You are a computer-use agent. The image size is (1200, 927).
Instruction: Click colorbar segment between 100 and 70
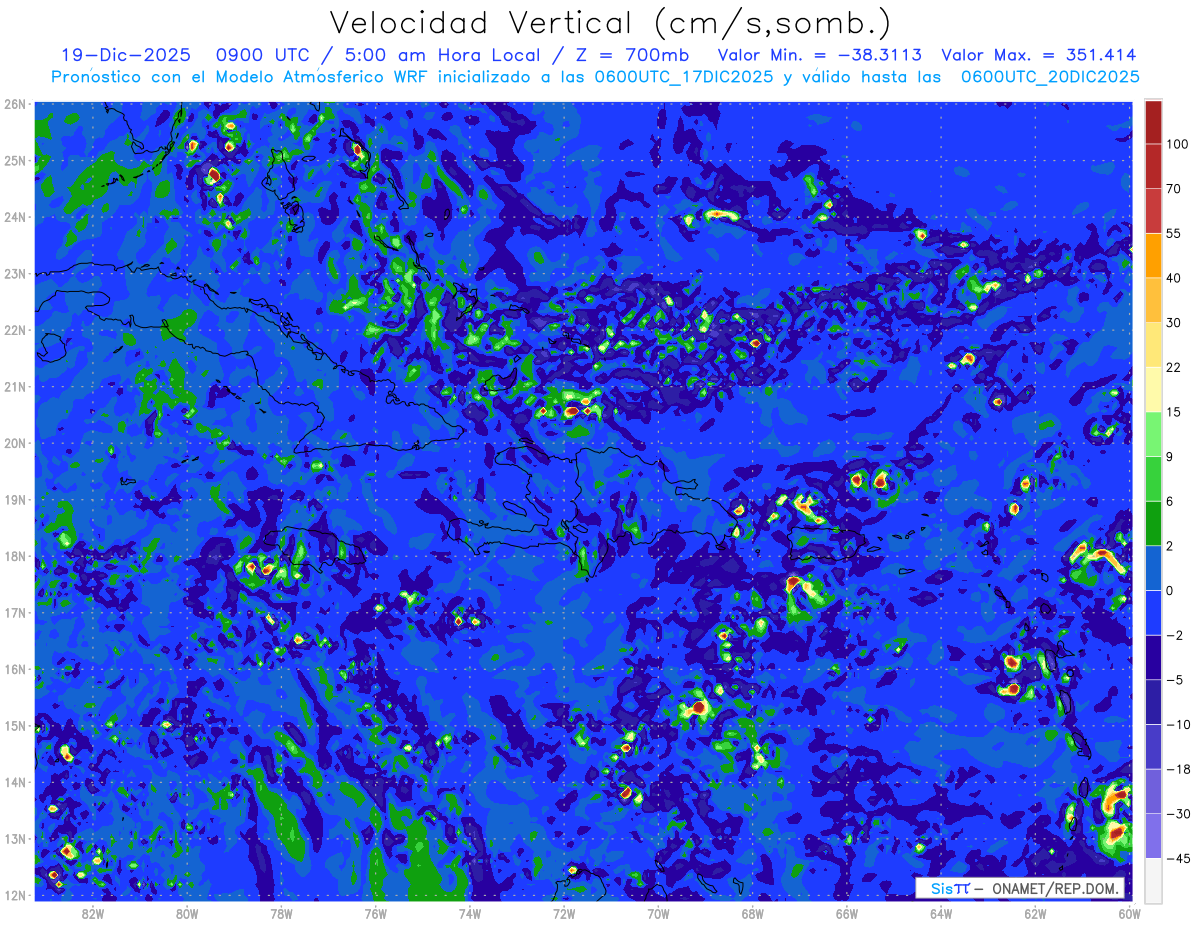(1153, 166)
